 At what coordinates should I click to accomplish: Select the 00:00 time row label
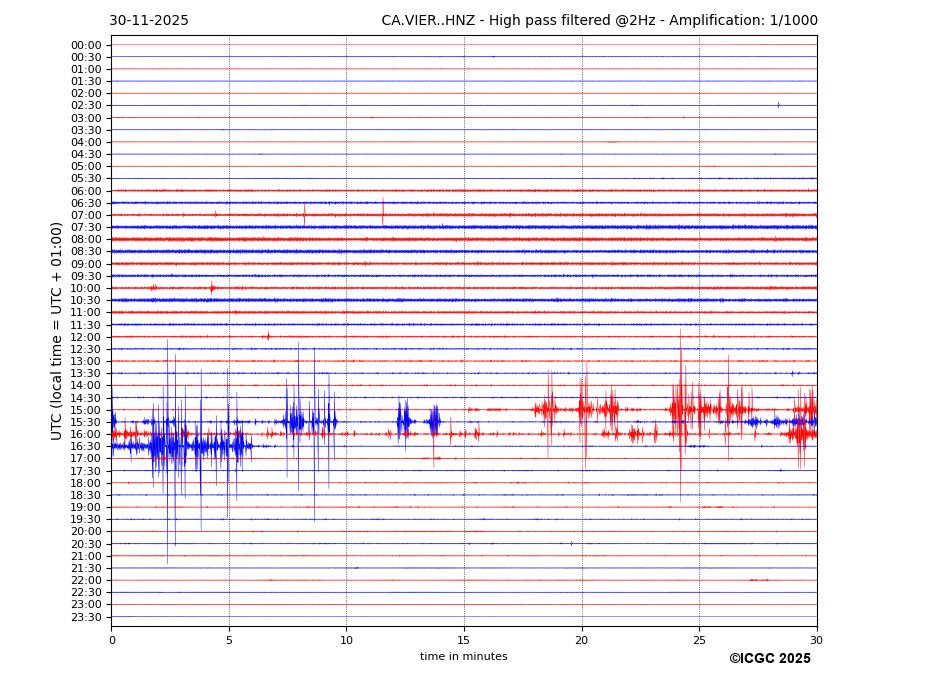(x=86, y=45)
